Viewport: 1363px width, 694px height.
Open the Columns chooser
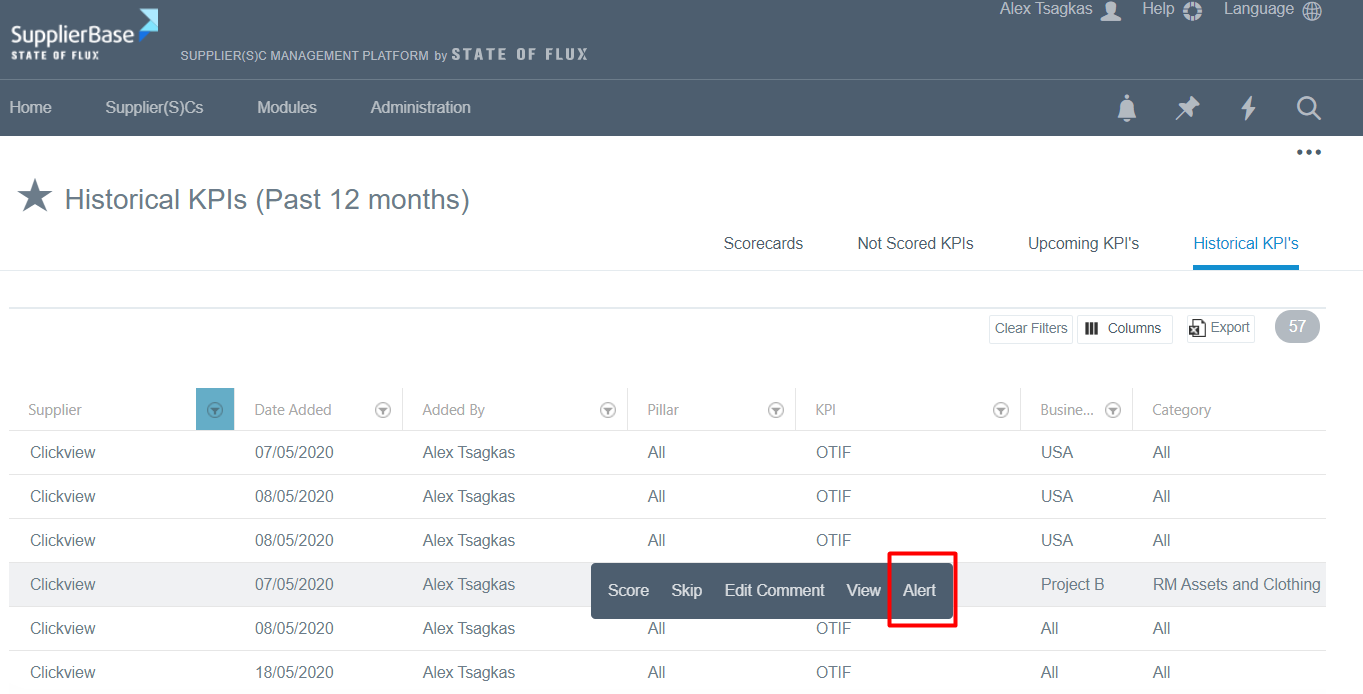[x=1124, y=328]
